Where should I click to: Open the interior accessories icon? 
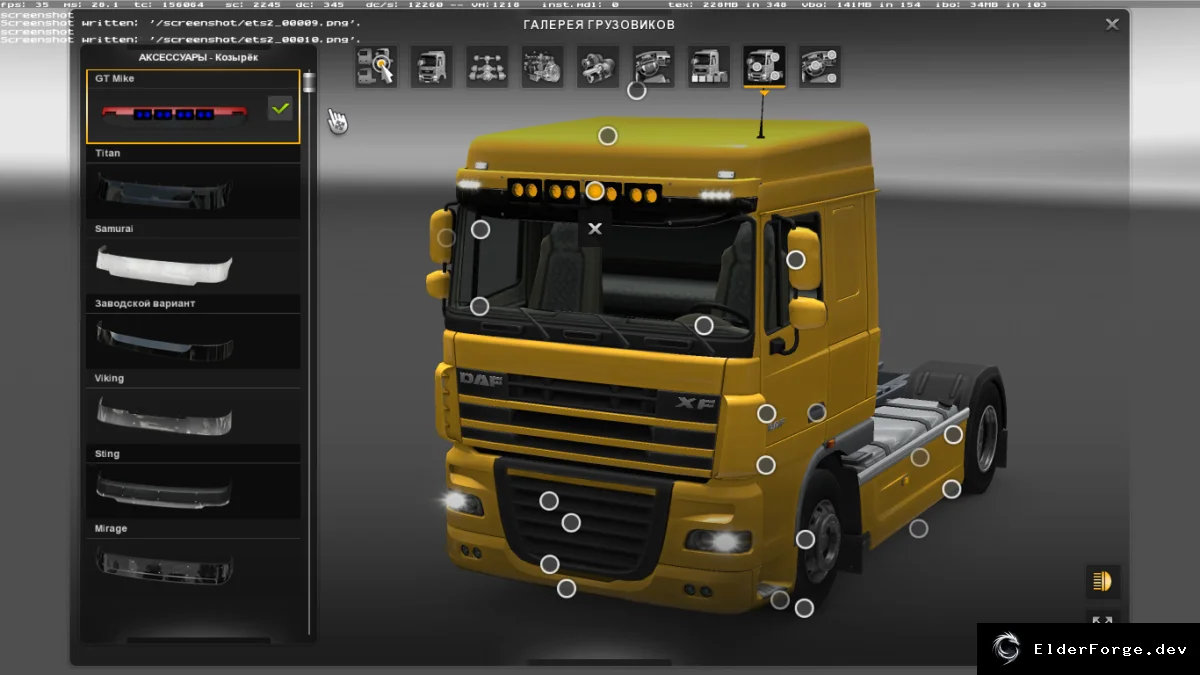(819, 66)
